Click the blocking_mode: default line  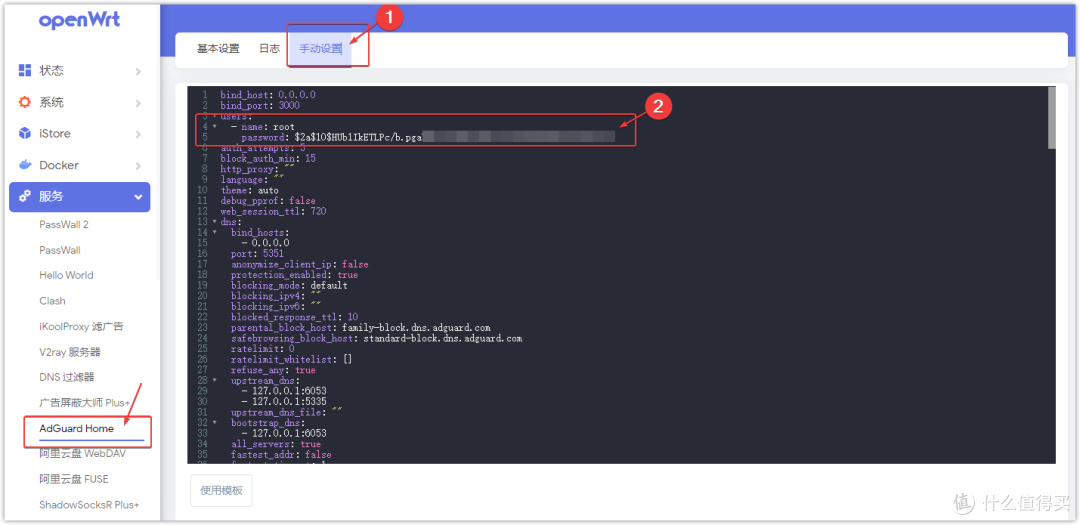coord(289,285)
